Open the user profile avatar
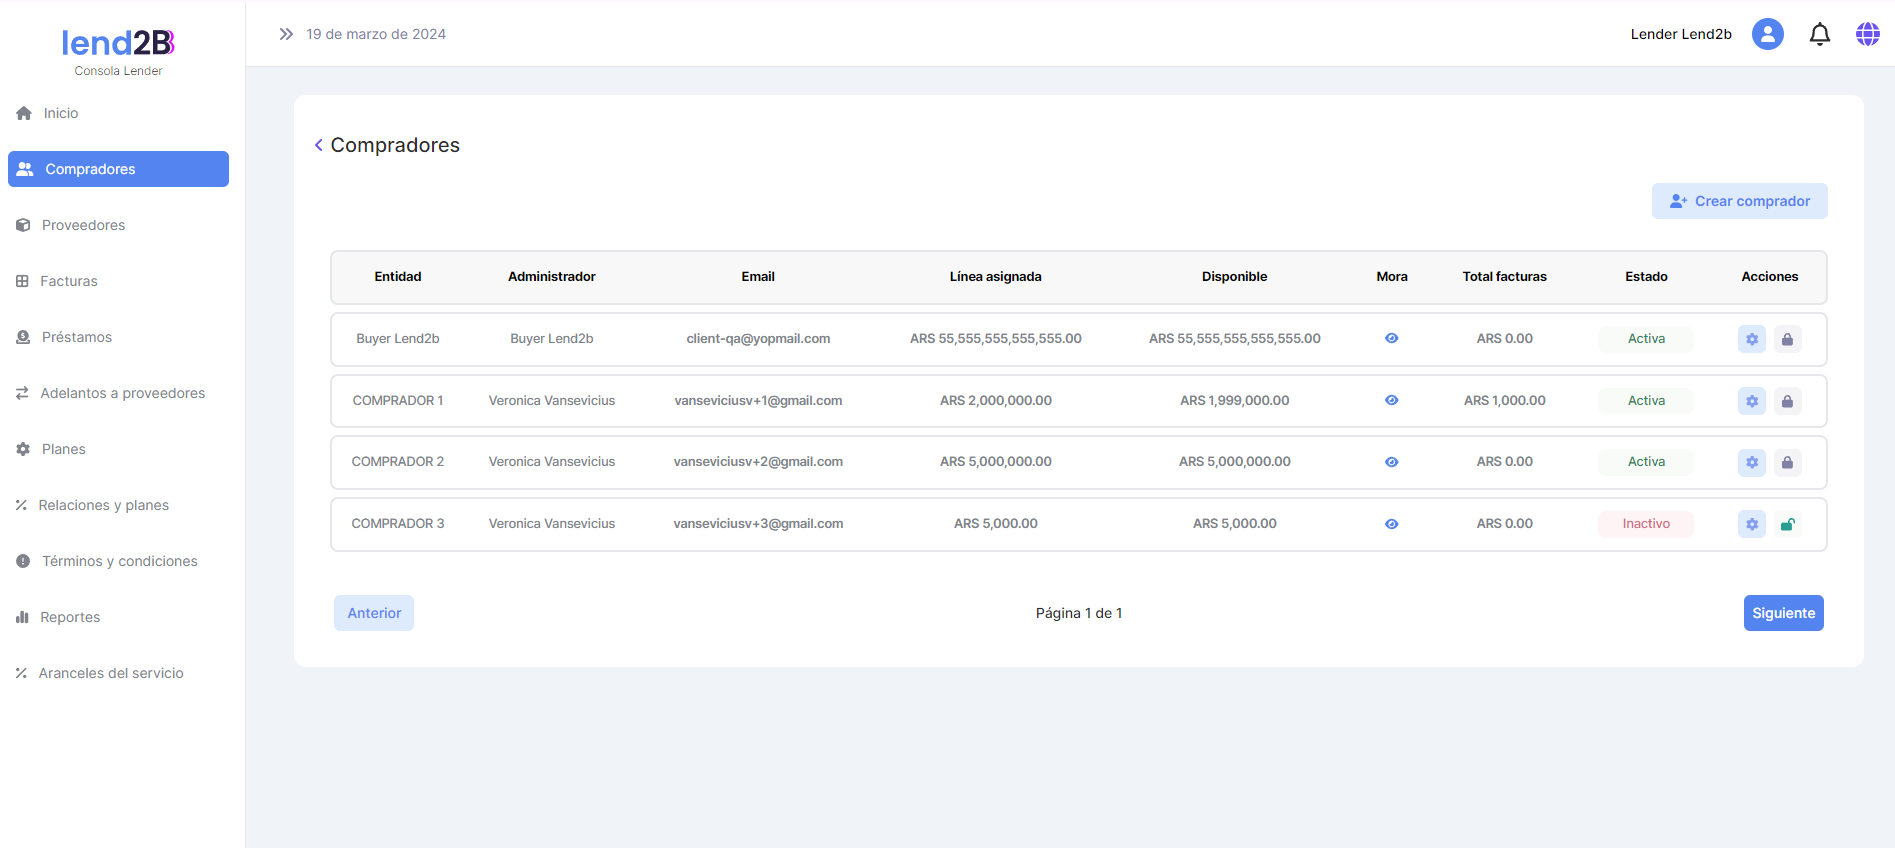The height and width of the screenshot is (848, 1895). (x=1767, y=34)
